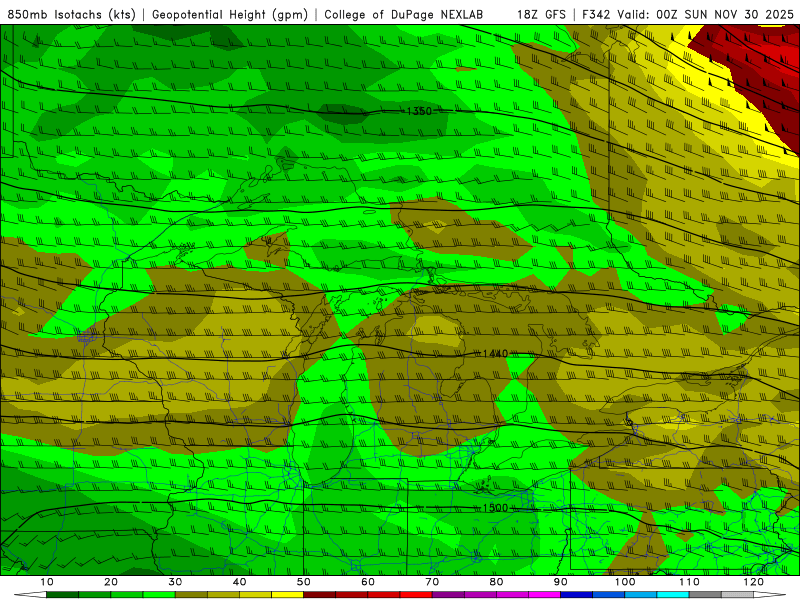800x600 pixels.
Task: Click the magenta 85-90 kt legend swatch
Action: (x=544, y=595)
